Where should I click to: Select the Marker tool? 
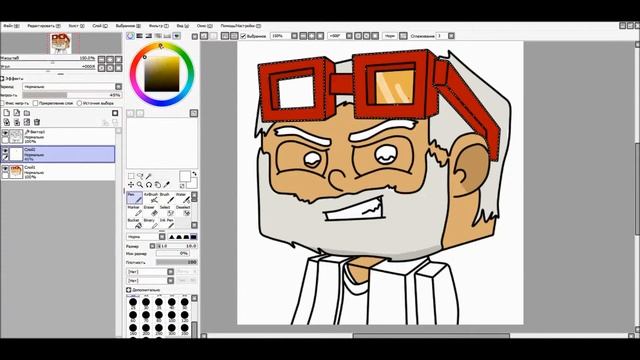coord(134,211)
